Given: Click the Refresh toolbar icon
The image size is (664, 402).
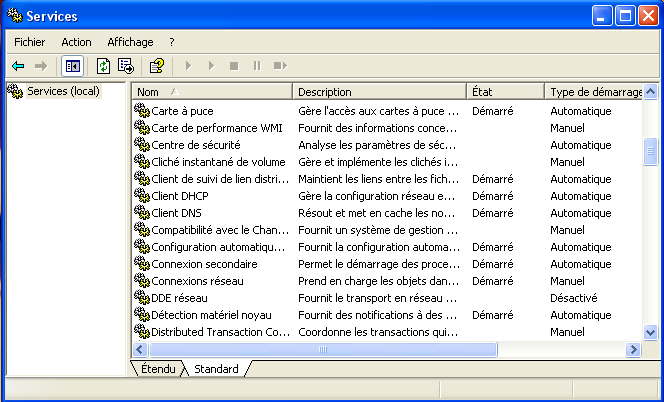Looking at the screenshot, I should [103, 66].
